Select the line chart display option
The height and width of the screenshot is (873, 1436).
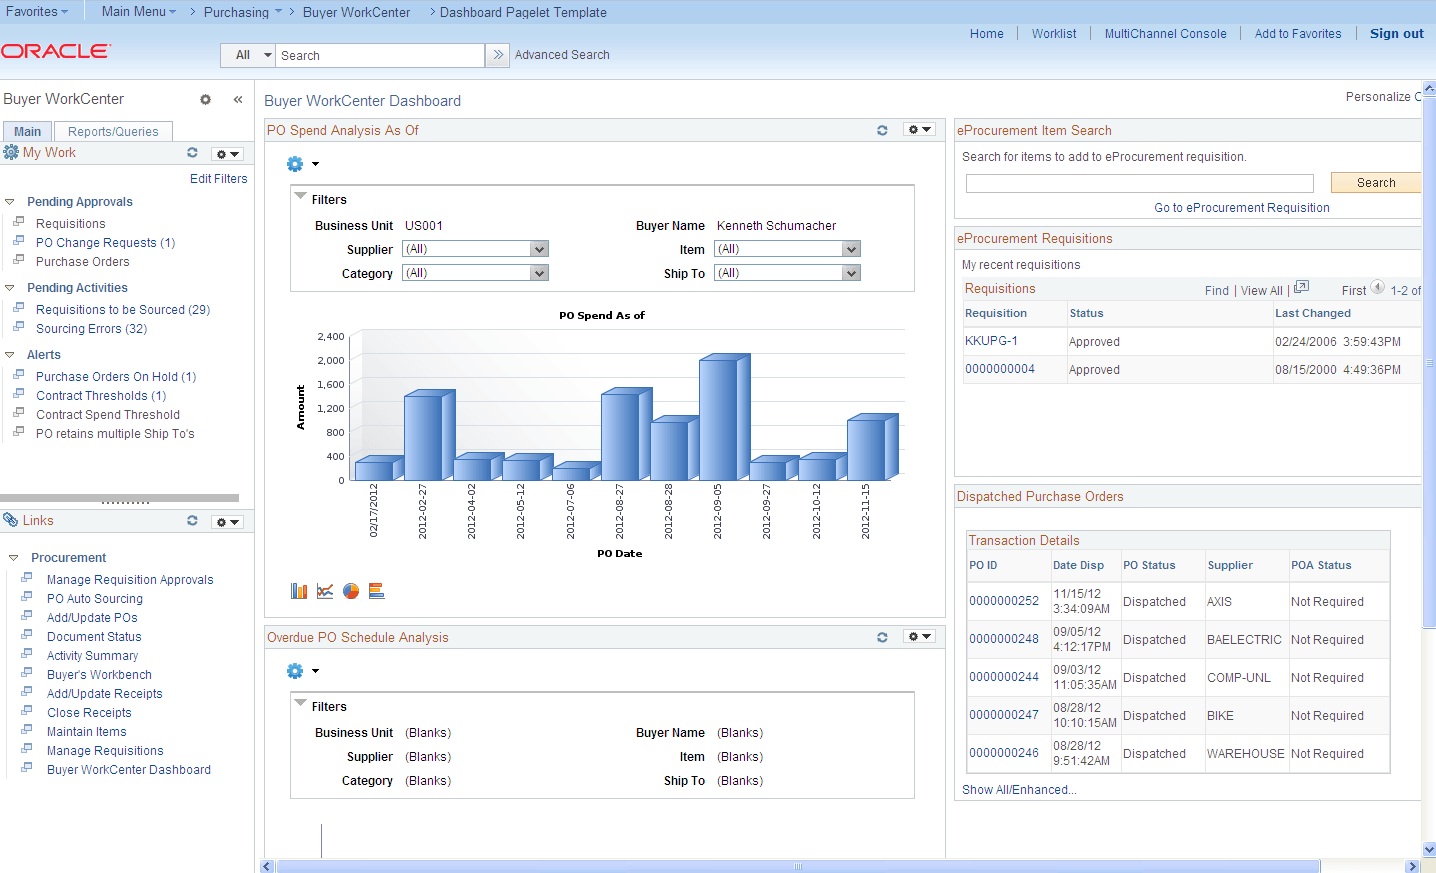pos(324,591)
